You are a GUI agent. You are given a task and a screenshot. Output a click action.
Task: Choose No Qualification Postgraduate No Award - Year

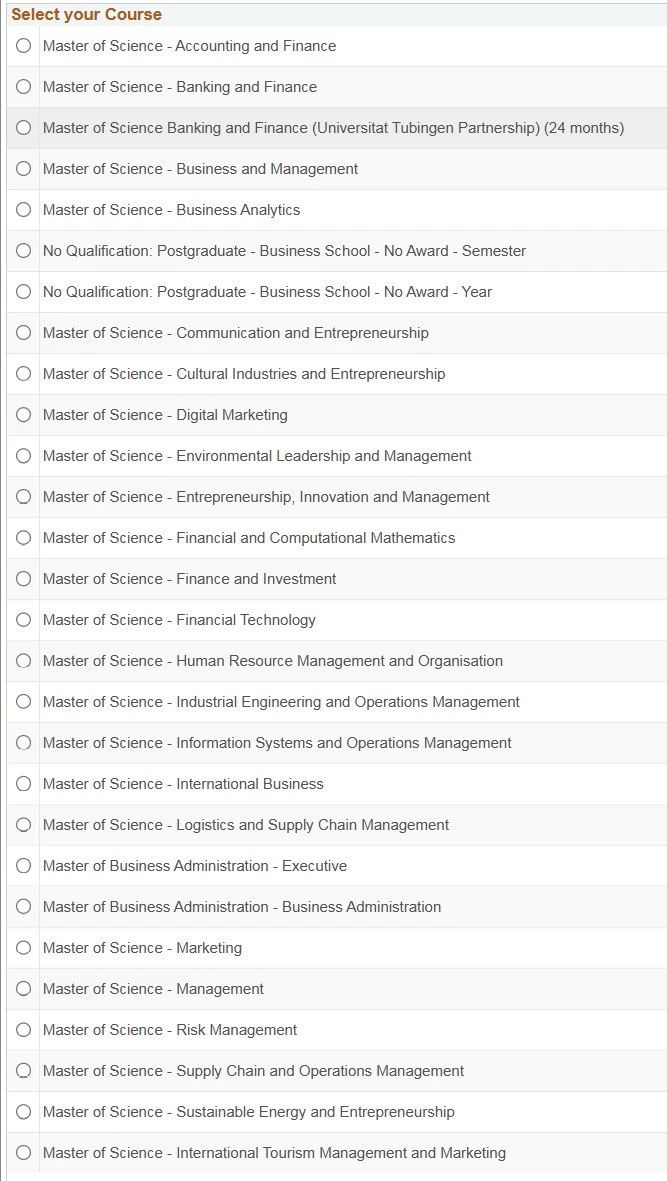coord(23,291)
